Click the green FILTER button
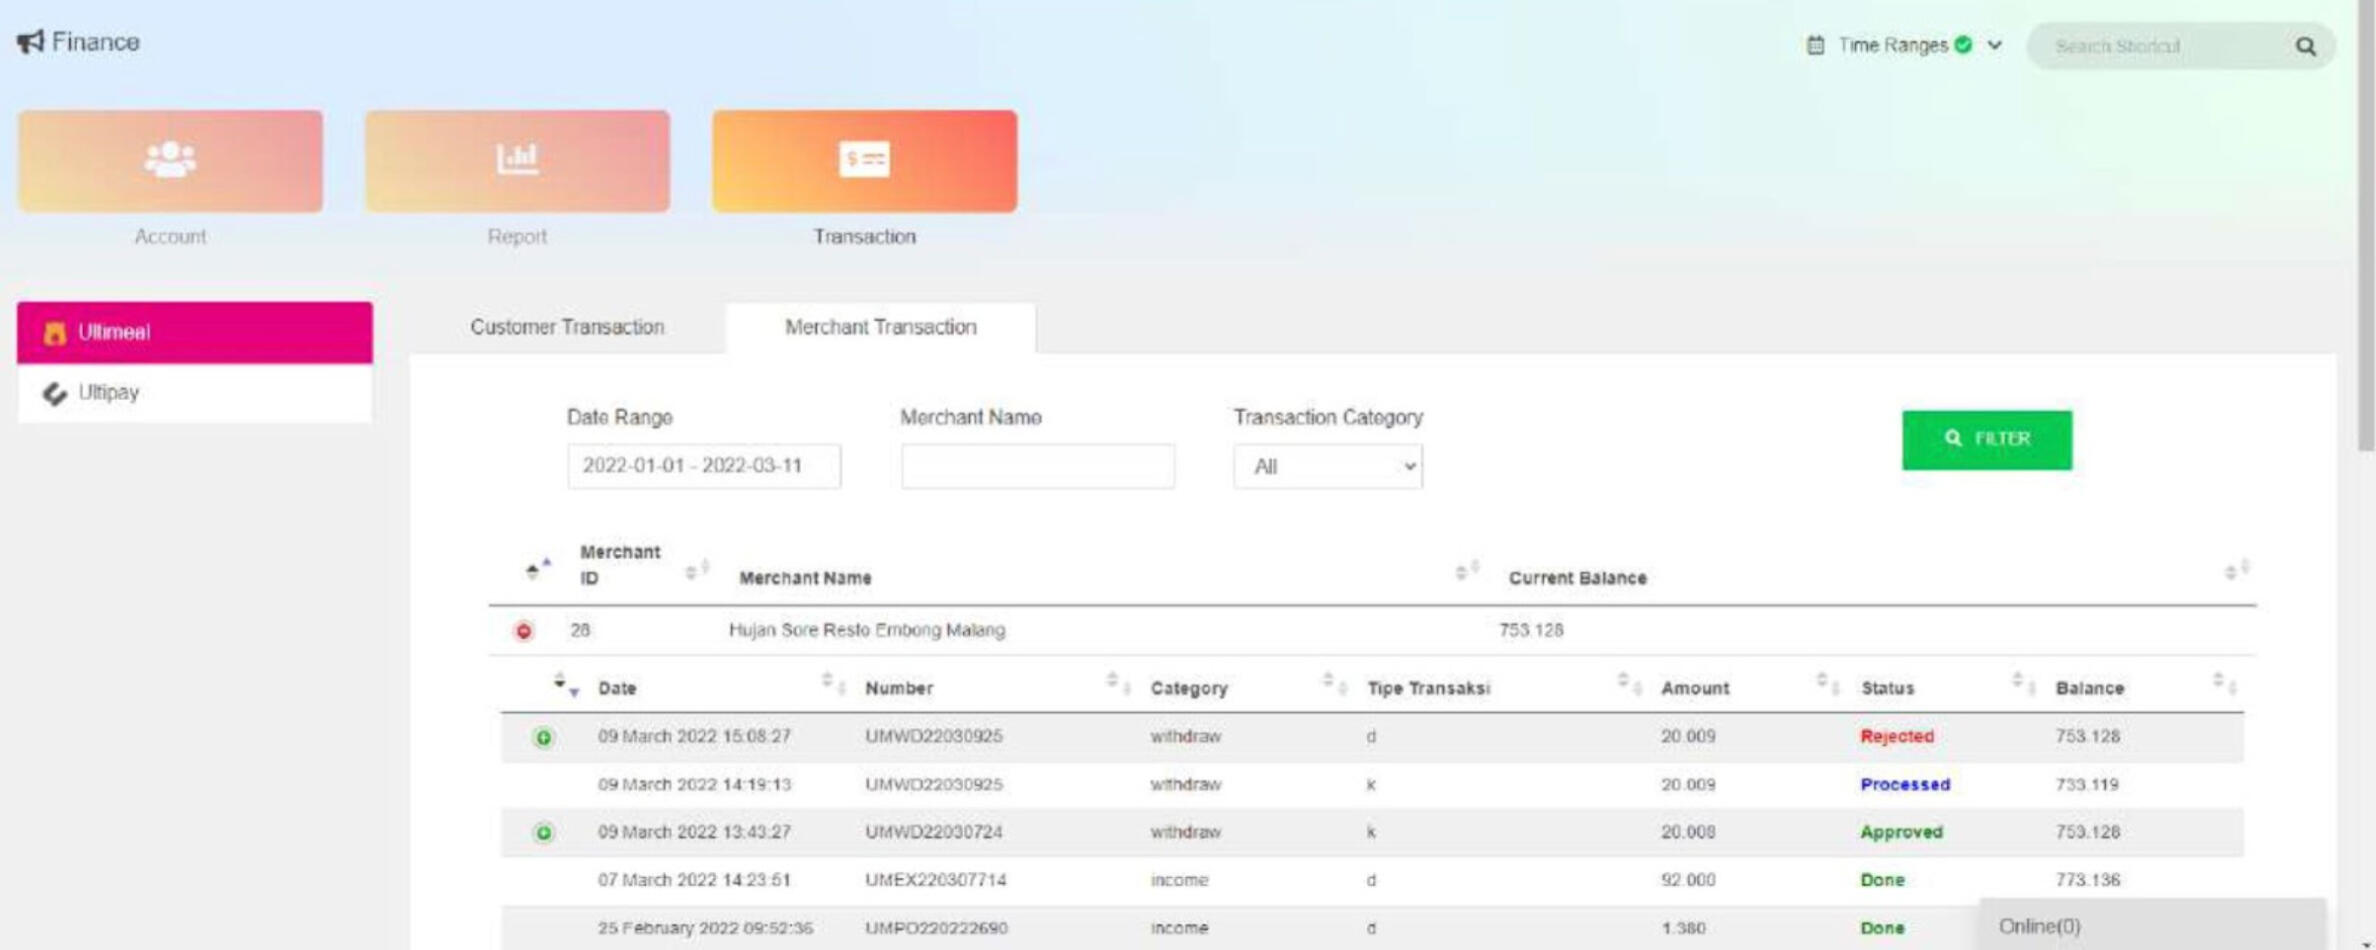2376x950 pixels. [1986, 440]
